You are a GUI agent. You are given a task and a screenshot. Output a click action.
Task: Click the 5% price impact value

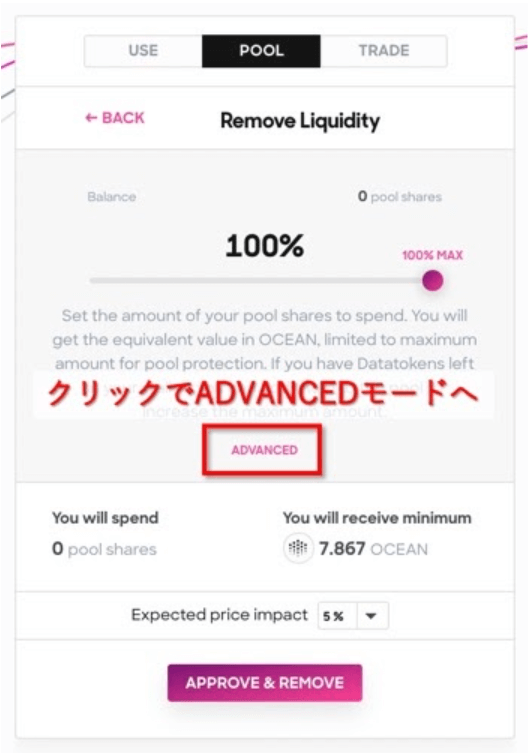pos(333,616)
